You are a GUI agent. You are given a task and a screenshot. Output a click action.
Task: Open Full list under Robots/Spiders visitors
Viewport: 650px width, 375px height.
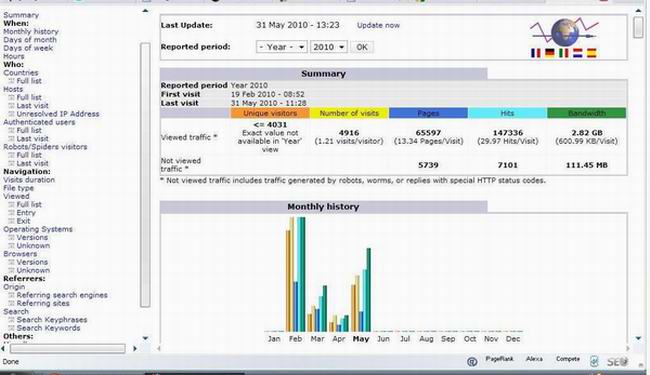29,155
